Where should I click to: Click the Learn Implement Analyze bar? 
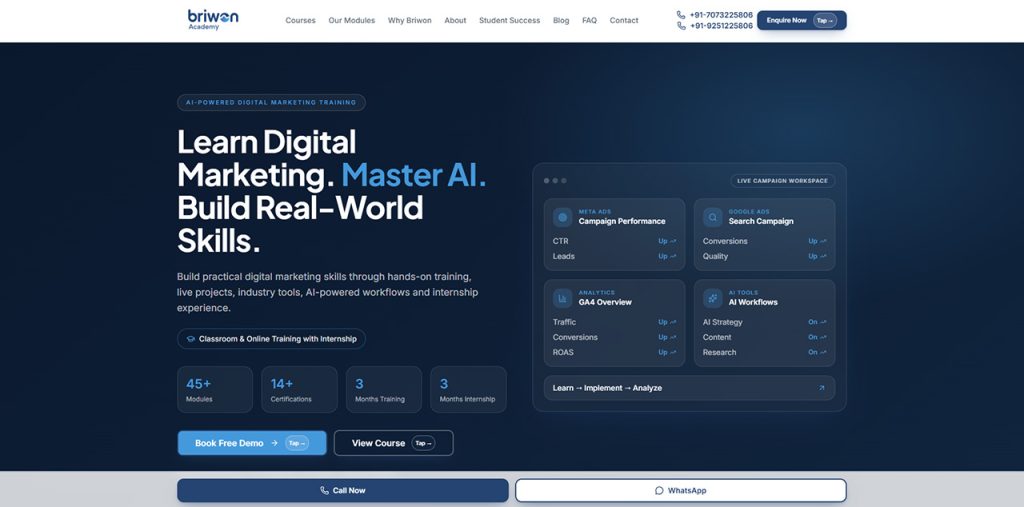689,388
